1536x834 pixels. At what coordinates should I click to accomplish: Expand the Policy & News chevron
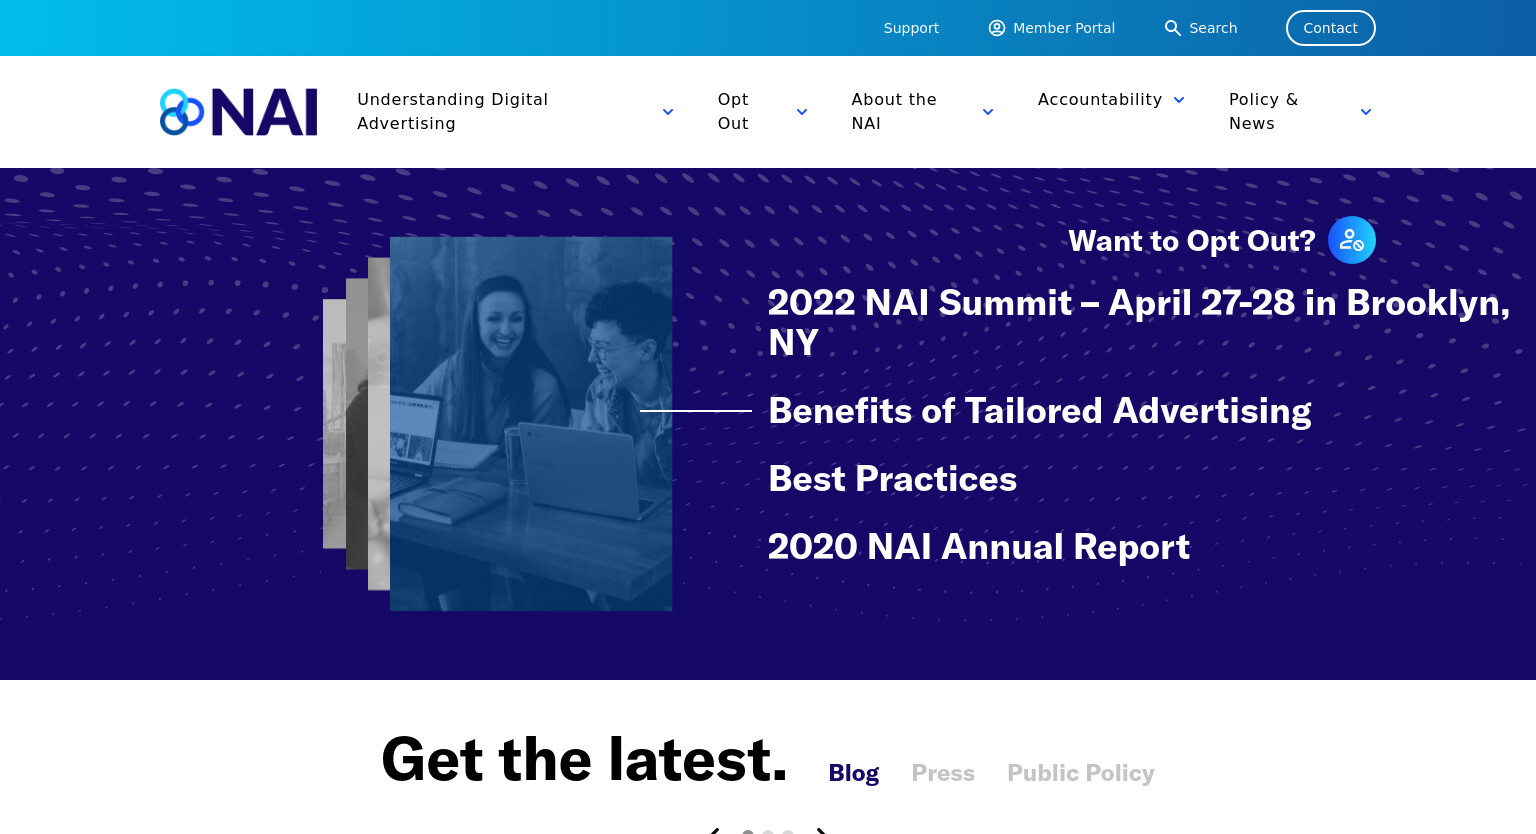pos(1366,112)
